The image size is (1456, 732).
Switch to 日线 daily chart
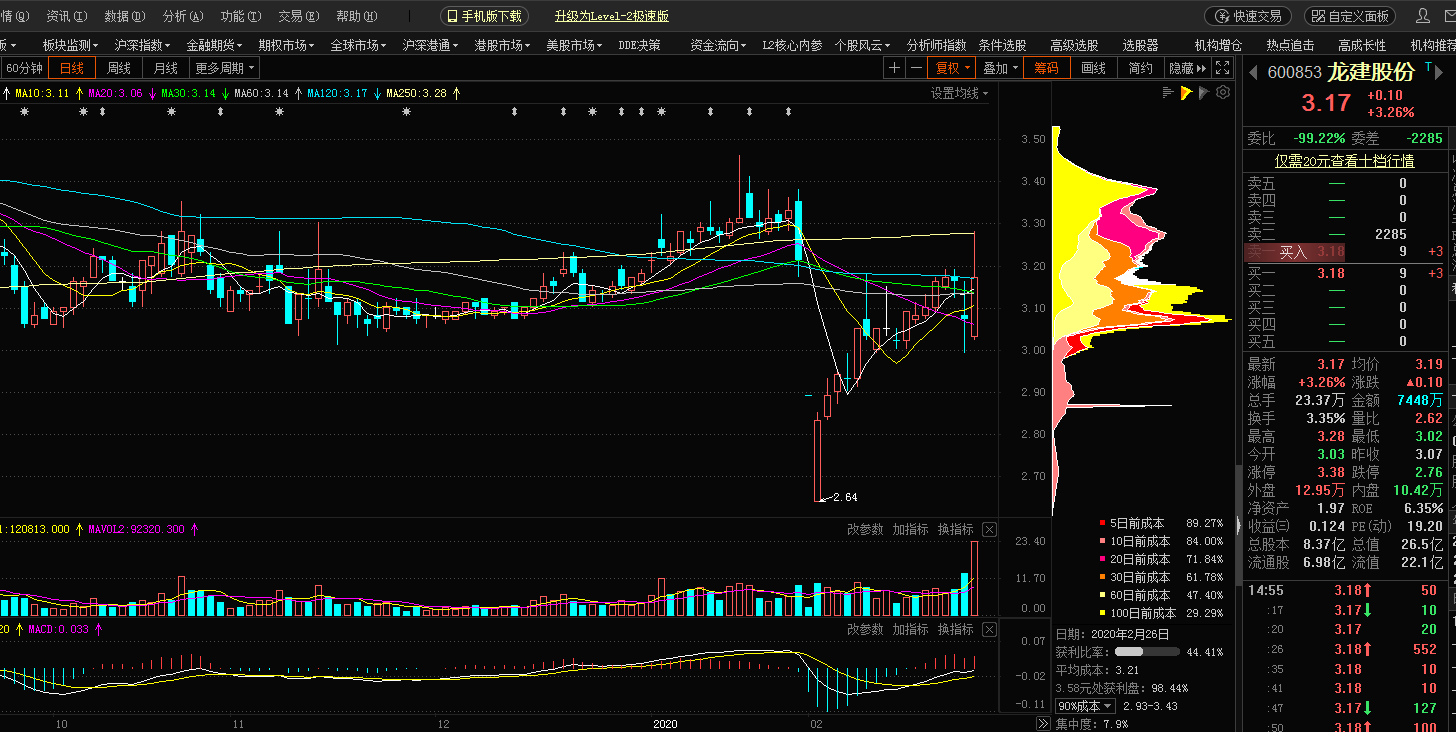click(72, 68)
